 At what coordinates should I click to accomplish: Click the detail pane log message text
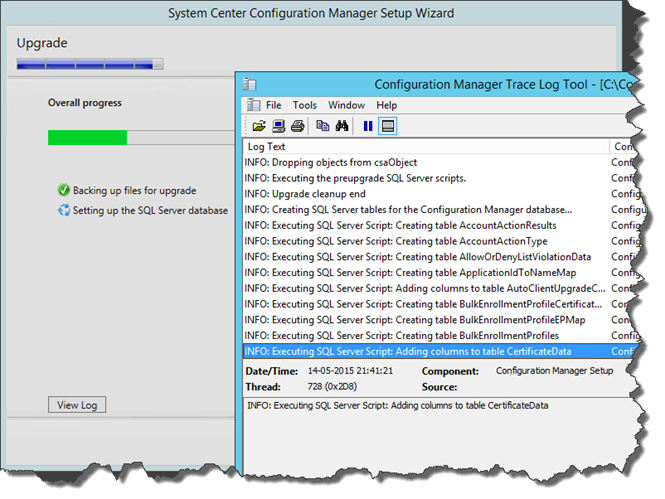pos(398,405)
